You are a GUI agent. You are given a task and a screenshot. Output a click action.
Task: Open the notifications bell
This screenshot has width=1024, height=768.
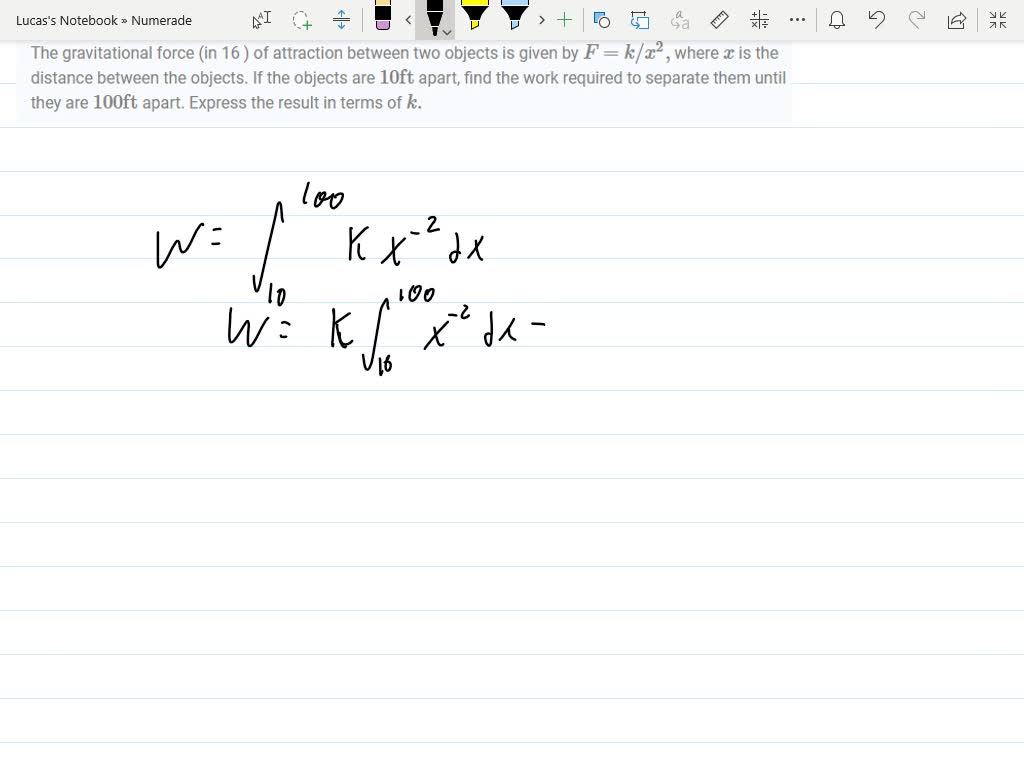point(838,20)
